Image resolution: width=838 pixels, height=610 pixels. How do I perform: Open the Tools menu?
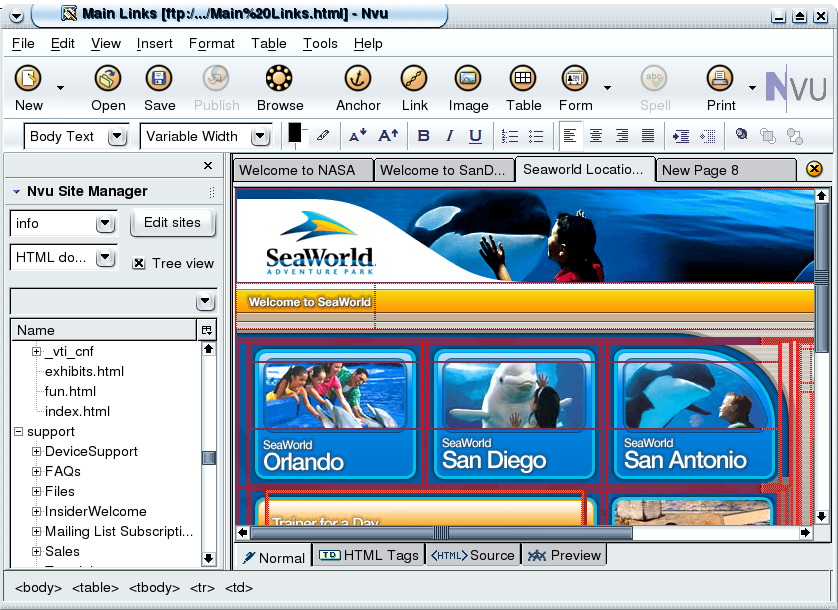click(320, 43)
